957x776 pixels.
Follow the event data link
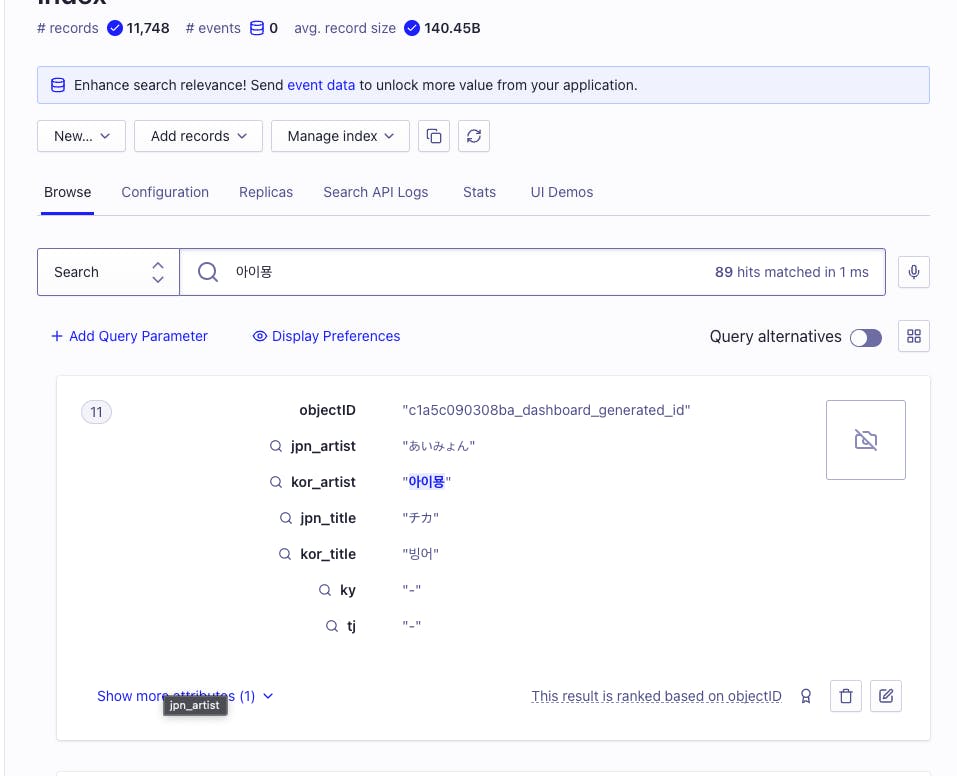coord(321,85)
